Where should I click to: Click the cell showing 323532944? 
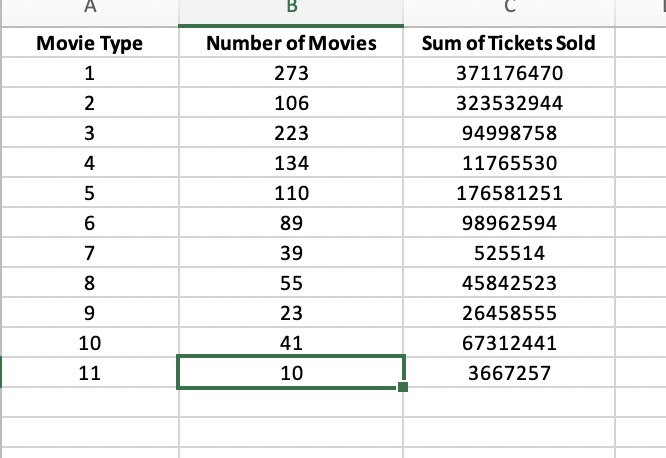pyautogui.click(x=509, y=103)
